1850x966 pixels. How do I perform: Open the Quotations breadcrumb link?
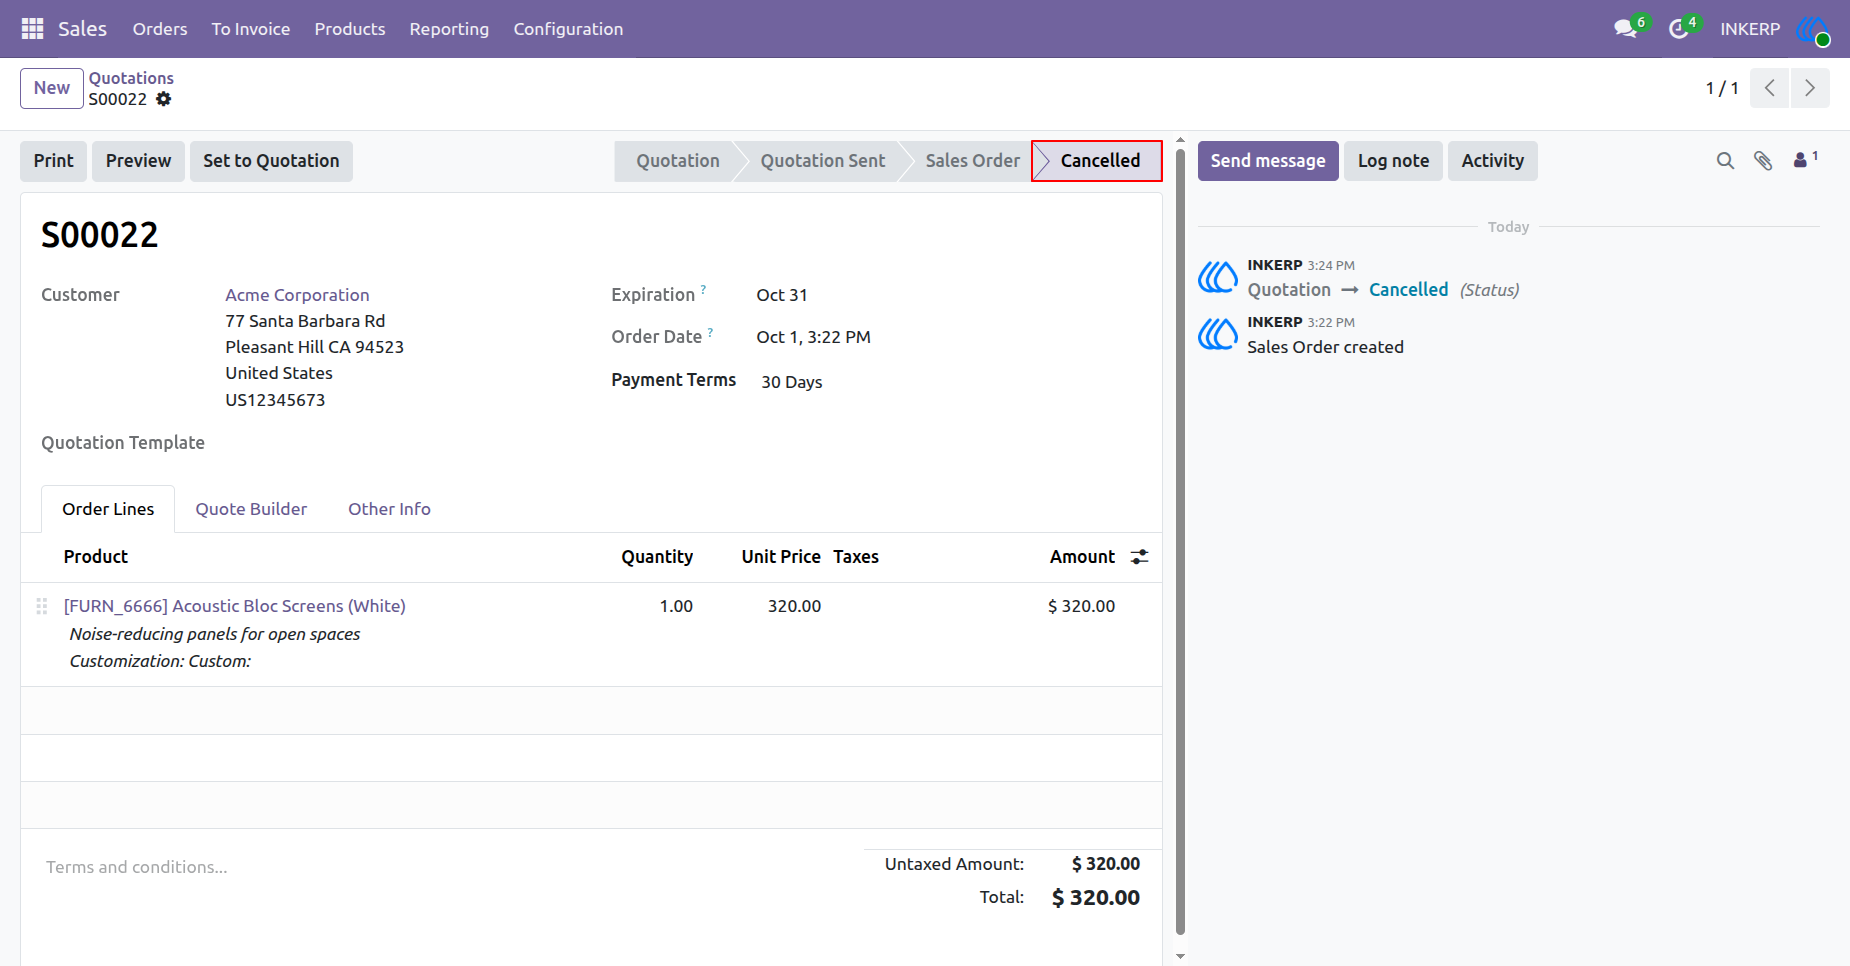tap(131, 78)
